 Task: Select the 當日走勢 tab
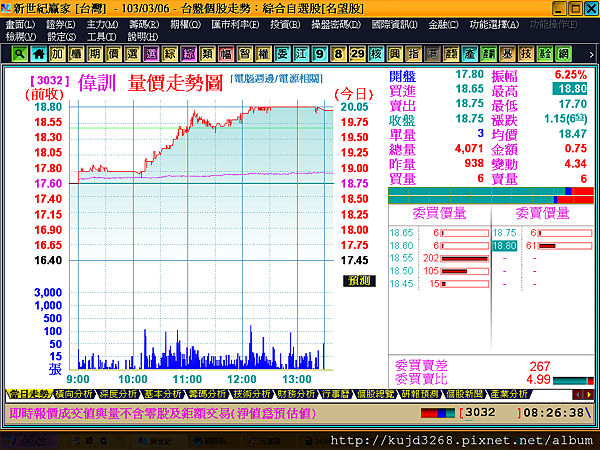point(29,394)
